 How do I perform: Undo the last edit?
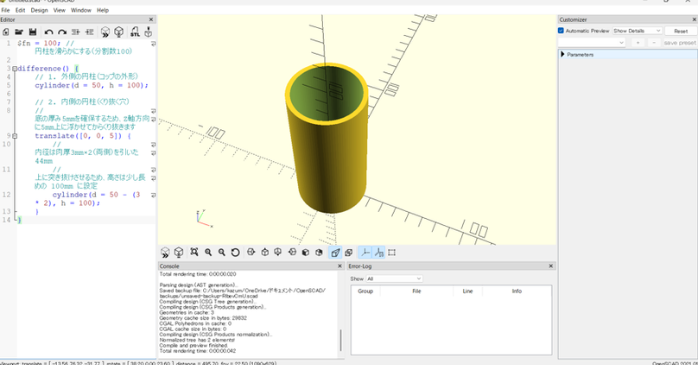[x=49, y=32]
